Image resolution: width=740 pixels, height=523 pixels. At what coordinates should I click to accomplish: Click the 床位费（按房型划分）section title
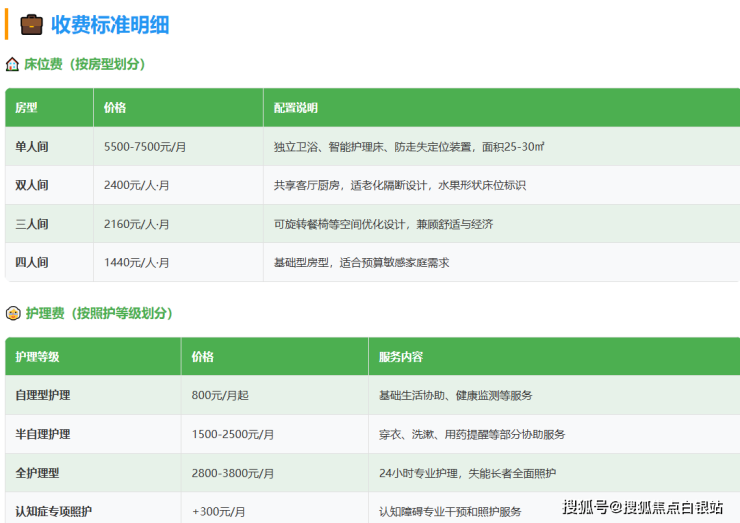click(85, 64)
